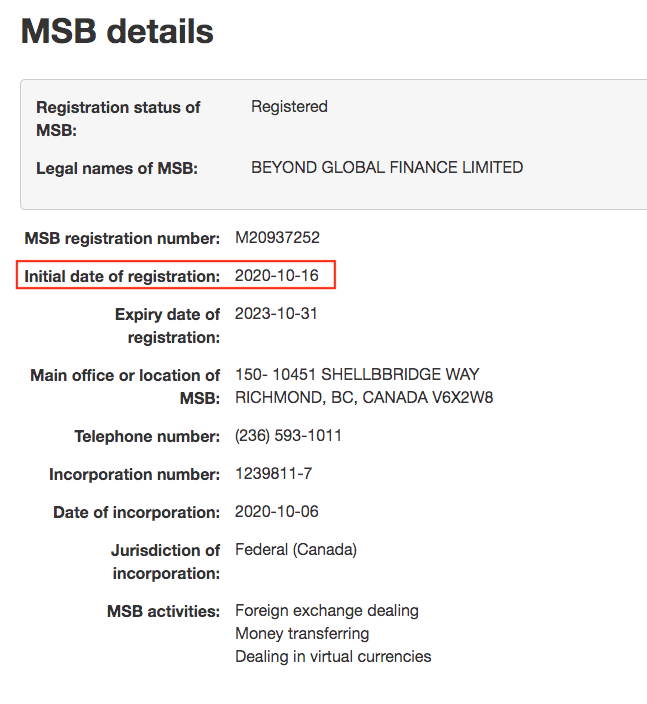The width and height of the screenshot is (647, 704).
Task: Click BEYOND GLOBAL FINANCE LIMITED legal name
Action: 387,167
